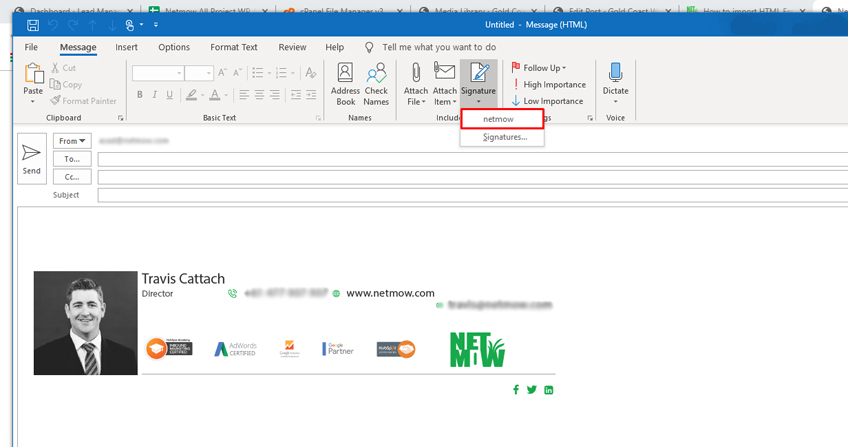This screenshot has height=447, width=848.
Task: Click the Tell me what you want to do box
Action: point(439,47)
